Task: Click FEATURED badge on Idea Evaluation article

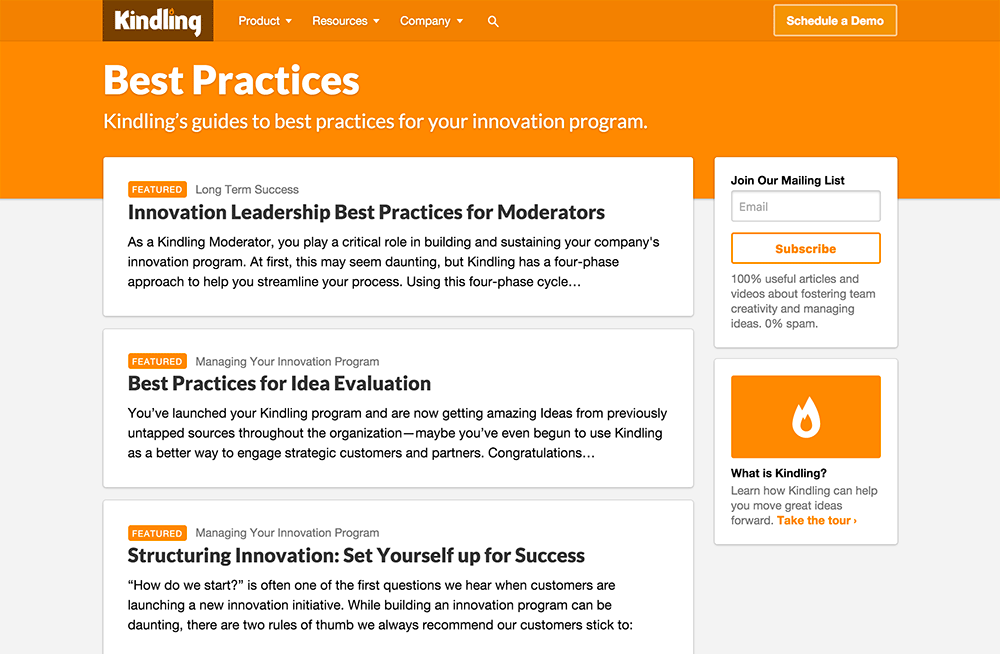Action: click(x=157, y=361)
